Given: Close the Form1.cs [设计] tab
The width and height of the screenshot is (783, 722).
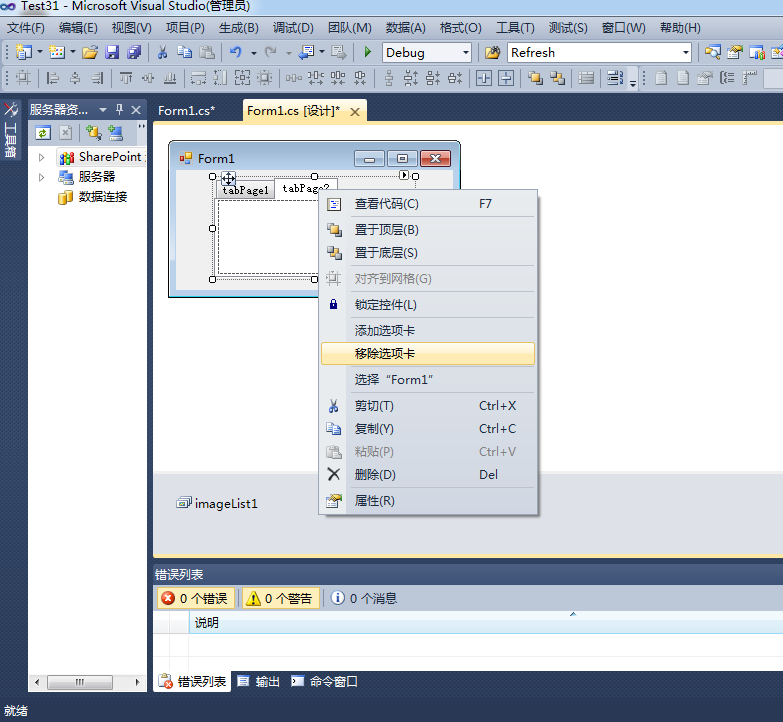Looking at the screenshot, I should (355, 112).
